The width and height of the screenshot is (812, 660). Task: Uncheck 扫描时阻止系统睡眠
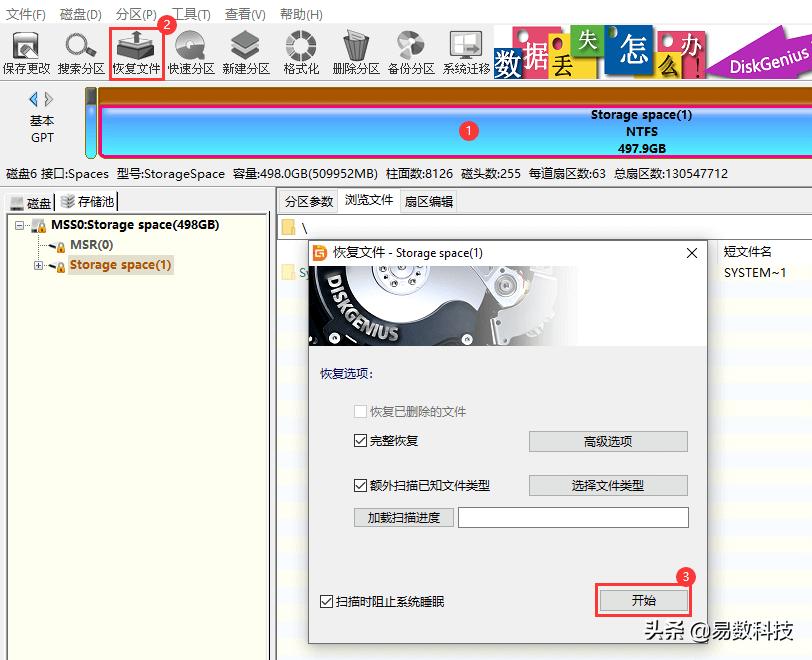pyautogui.click(x=327, y=600)
